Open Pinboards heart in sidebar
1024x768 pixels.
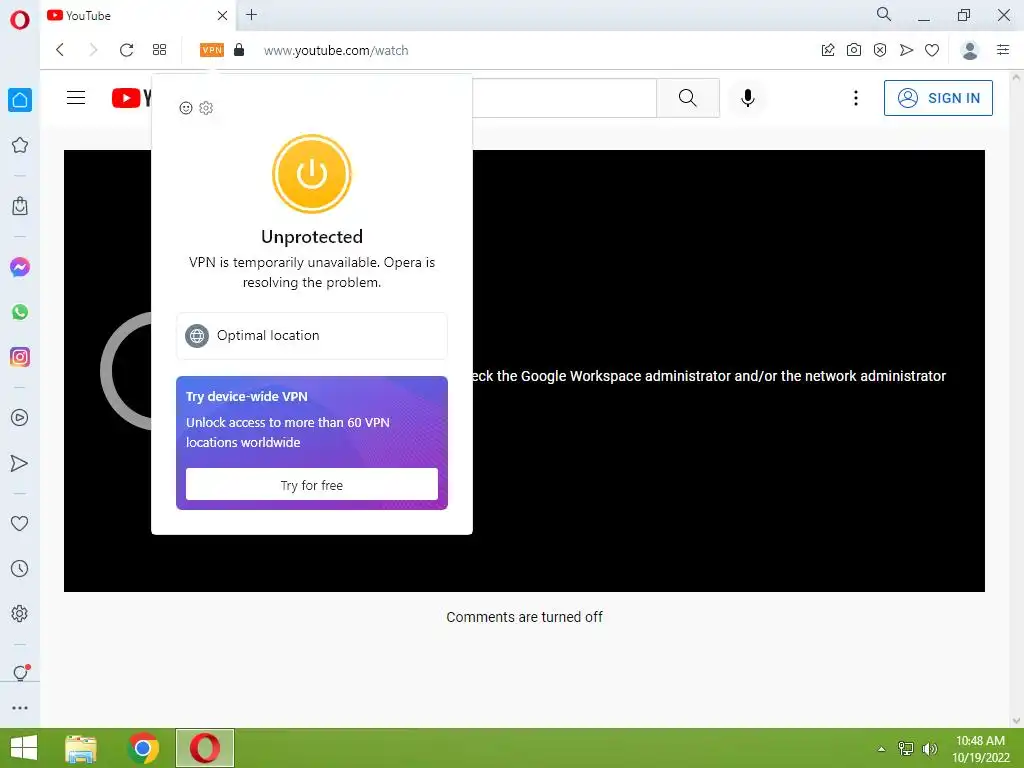[20, 523]
